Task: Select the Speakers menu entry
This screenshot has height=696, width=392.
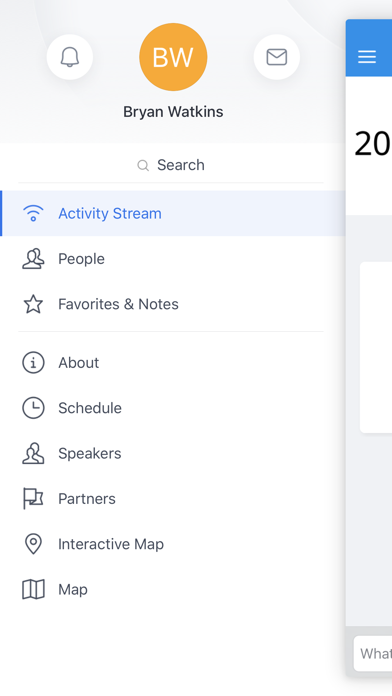Action: 173,453
